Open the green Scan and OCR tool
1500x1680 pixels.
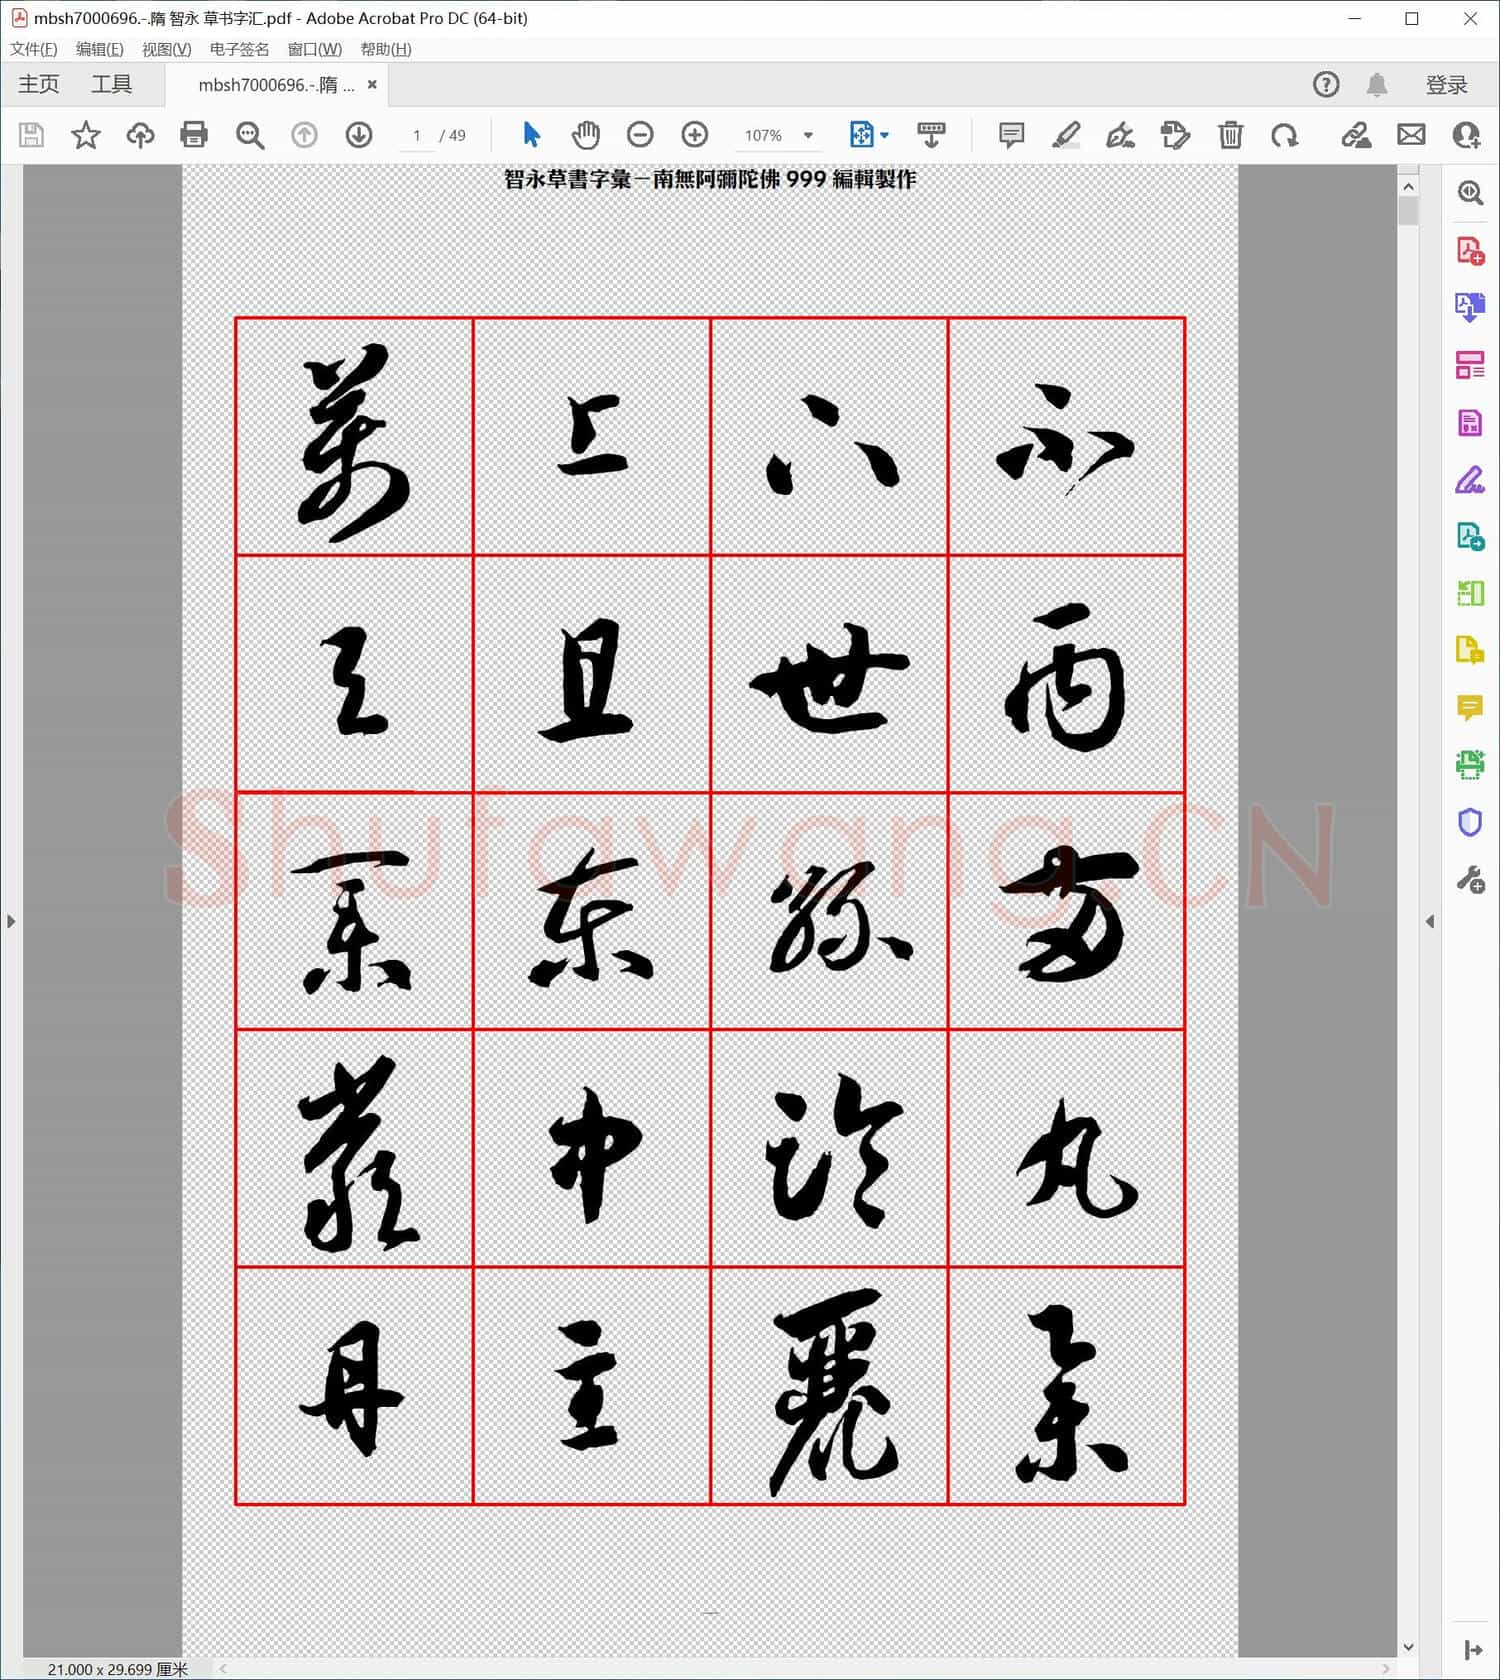click(x=1469, y=765)
